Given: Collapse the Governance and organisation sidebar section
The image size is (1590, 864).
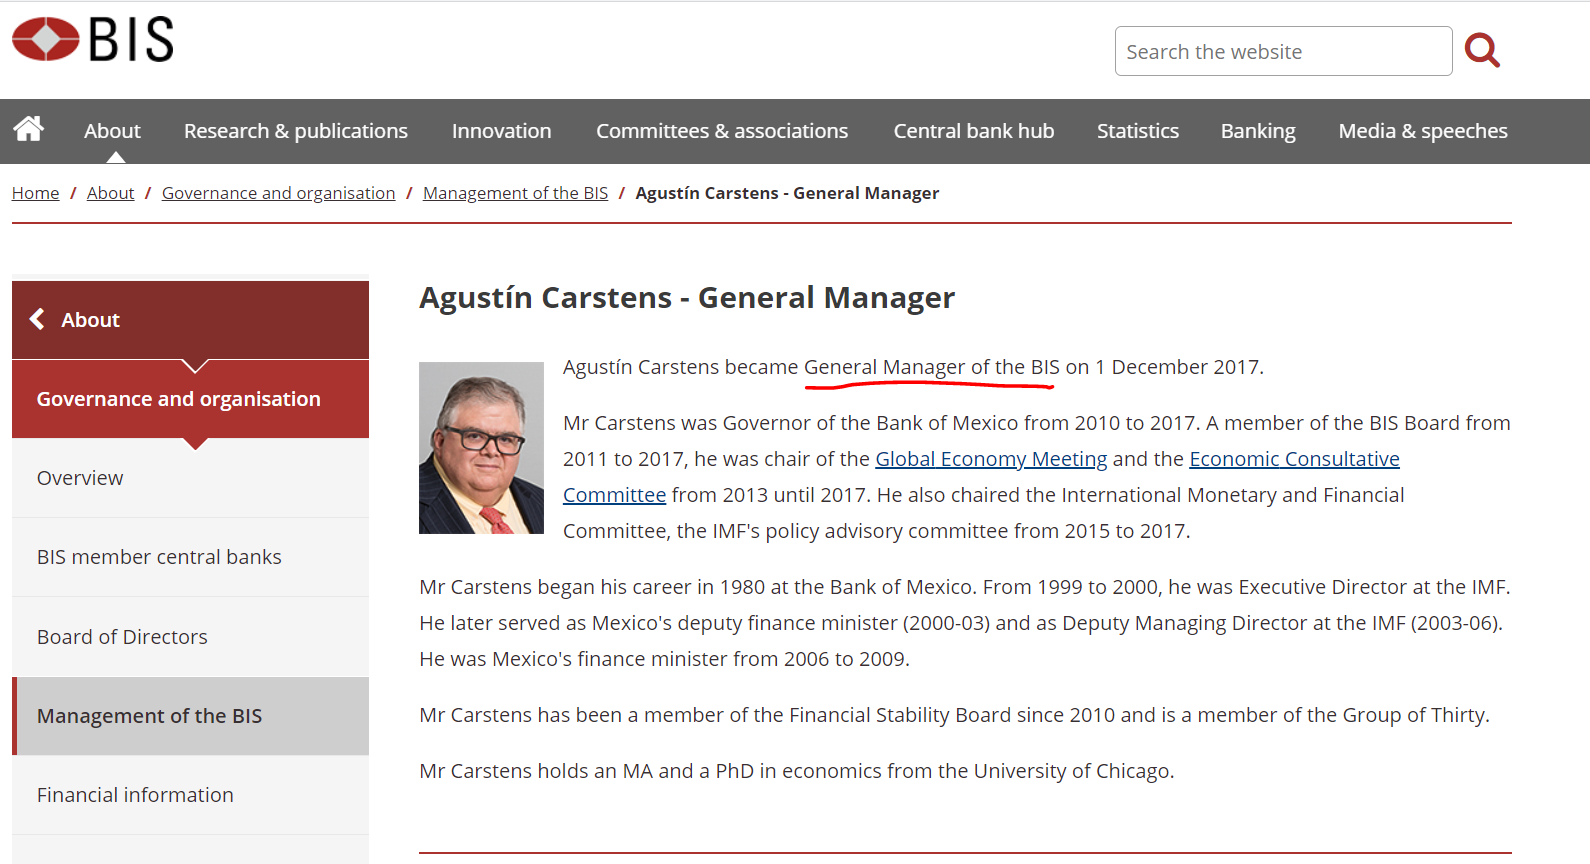Looking at the screenshot, I should [x=179, y=399].
